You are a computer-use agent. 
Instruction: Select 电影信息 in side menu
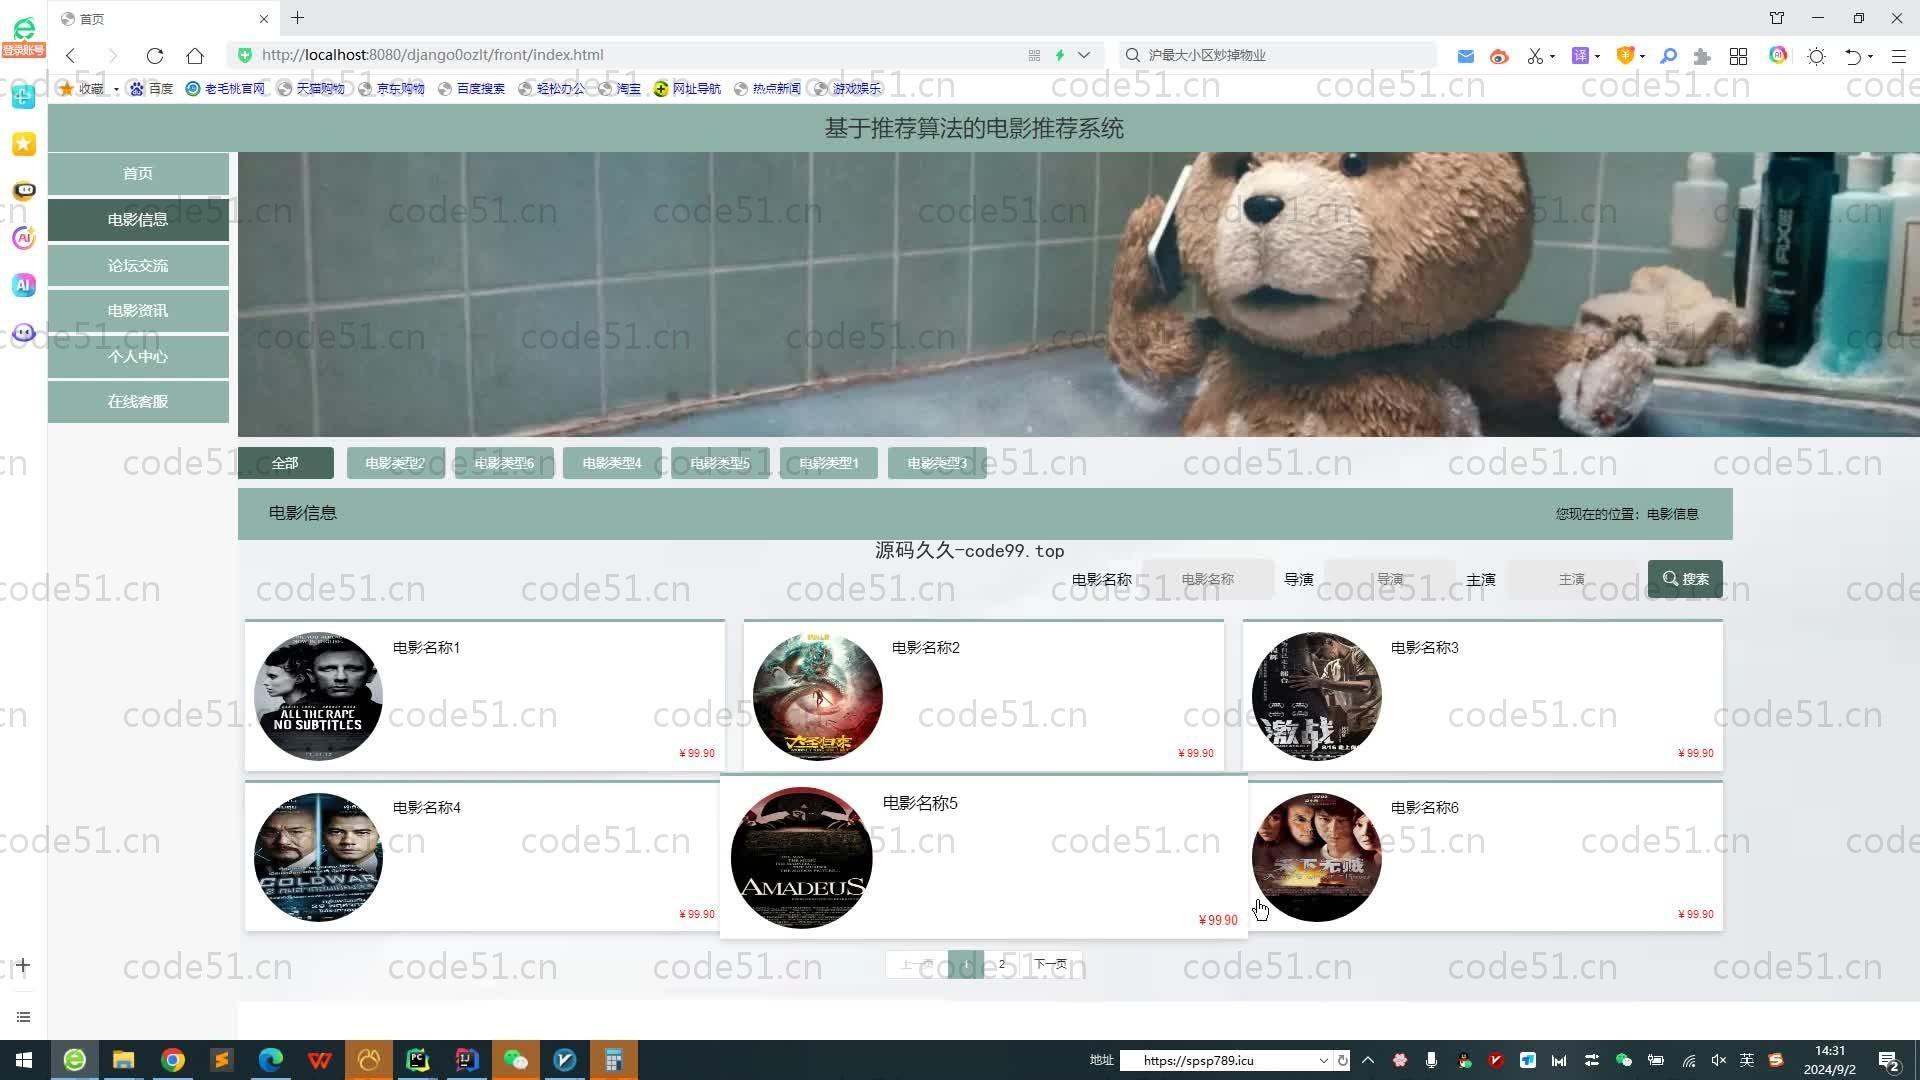point(138,220)
